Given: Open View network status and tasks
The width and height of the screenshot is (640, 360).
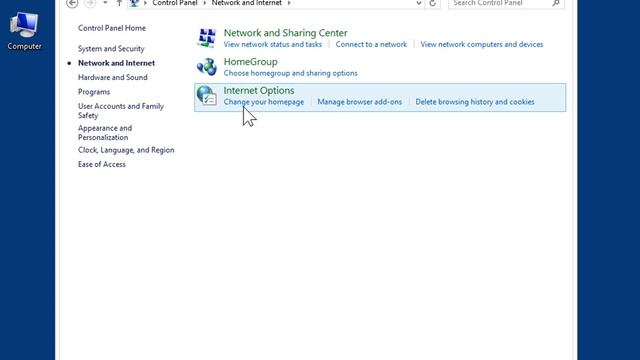Looking at the screenshot, I should 273,44.
